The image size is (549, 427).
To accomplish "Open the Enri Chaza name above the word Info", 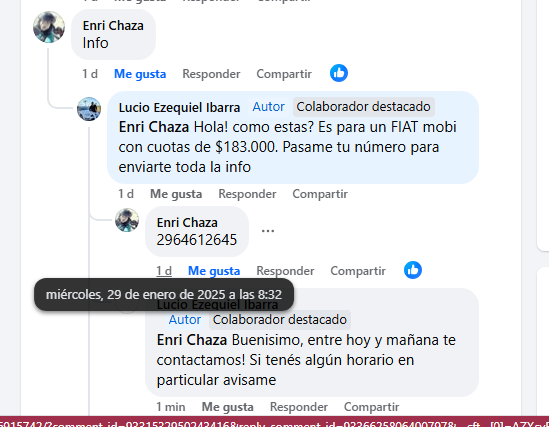I will point(113,26).
